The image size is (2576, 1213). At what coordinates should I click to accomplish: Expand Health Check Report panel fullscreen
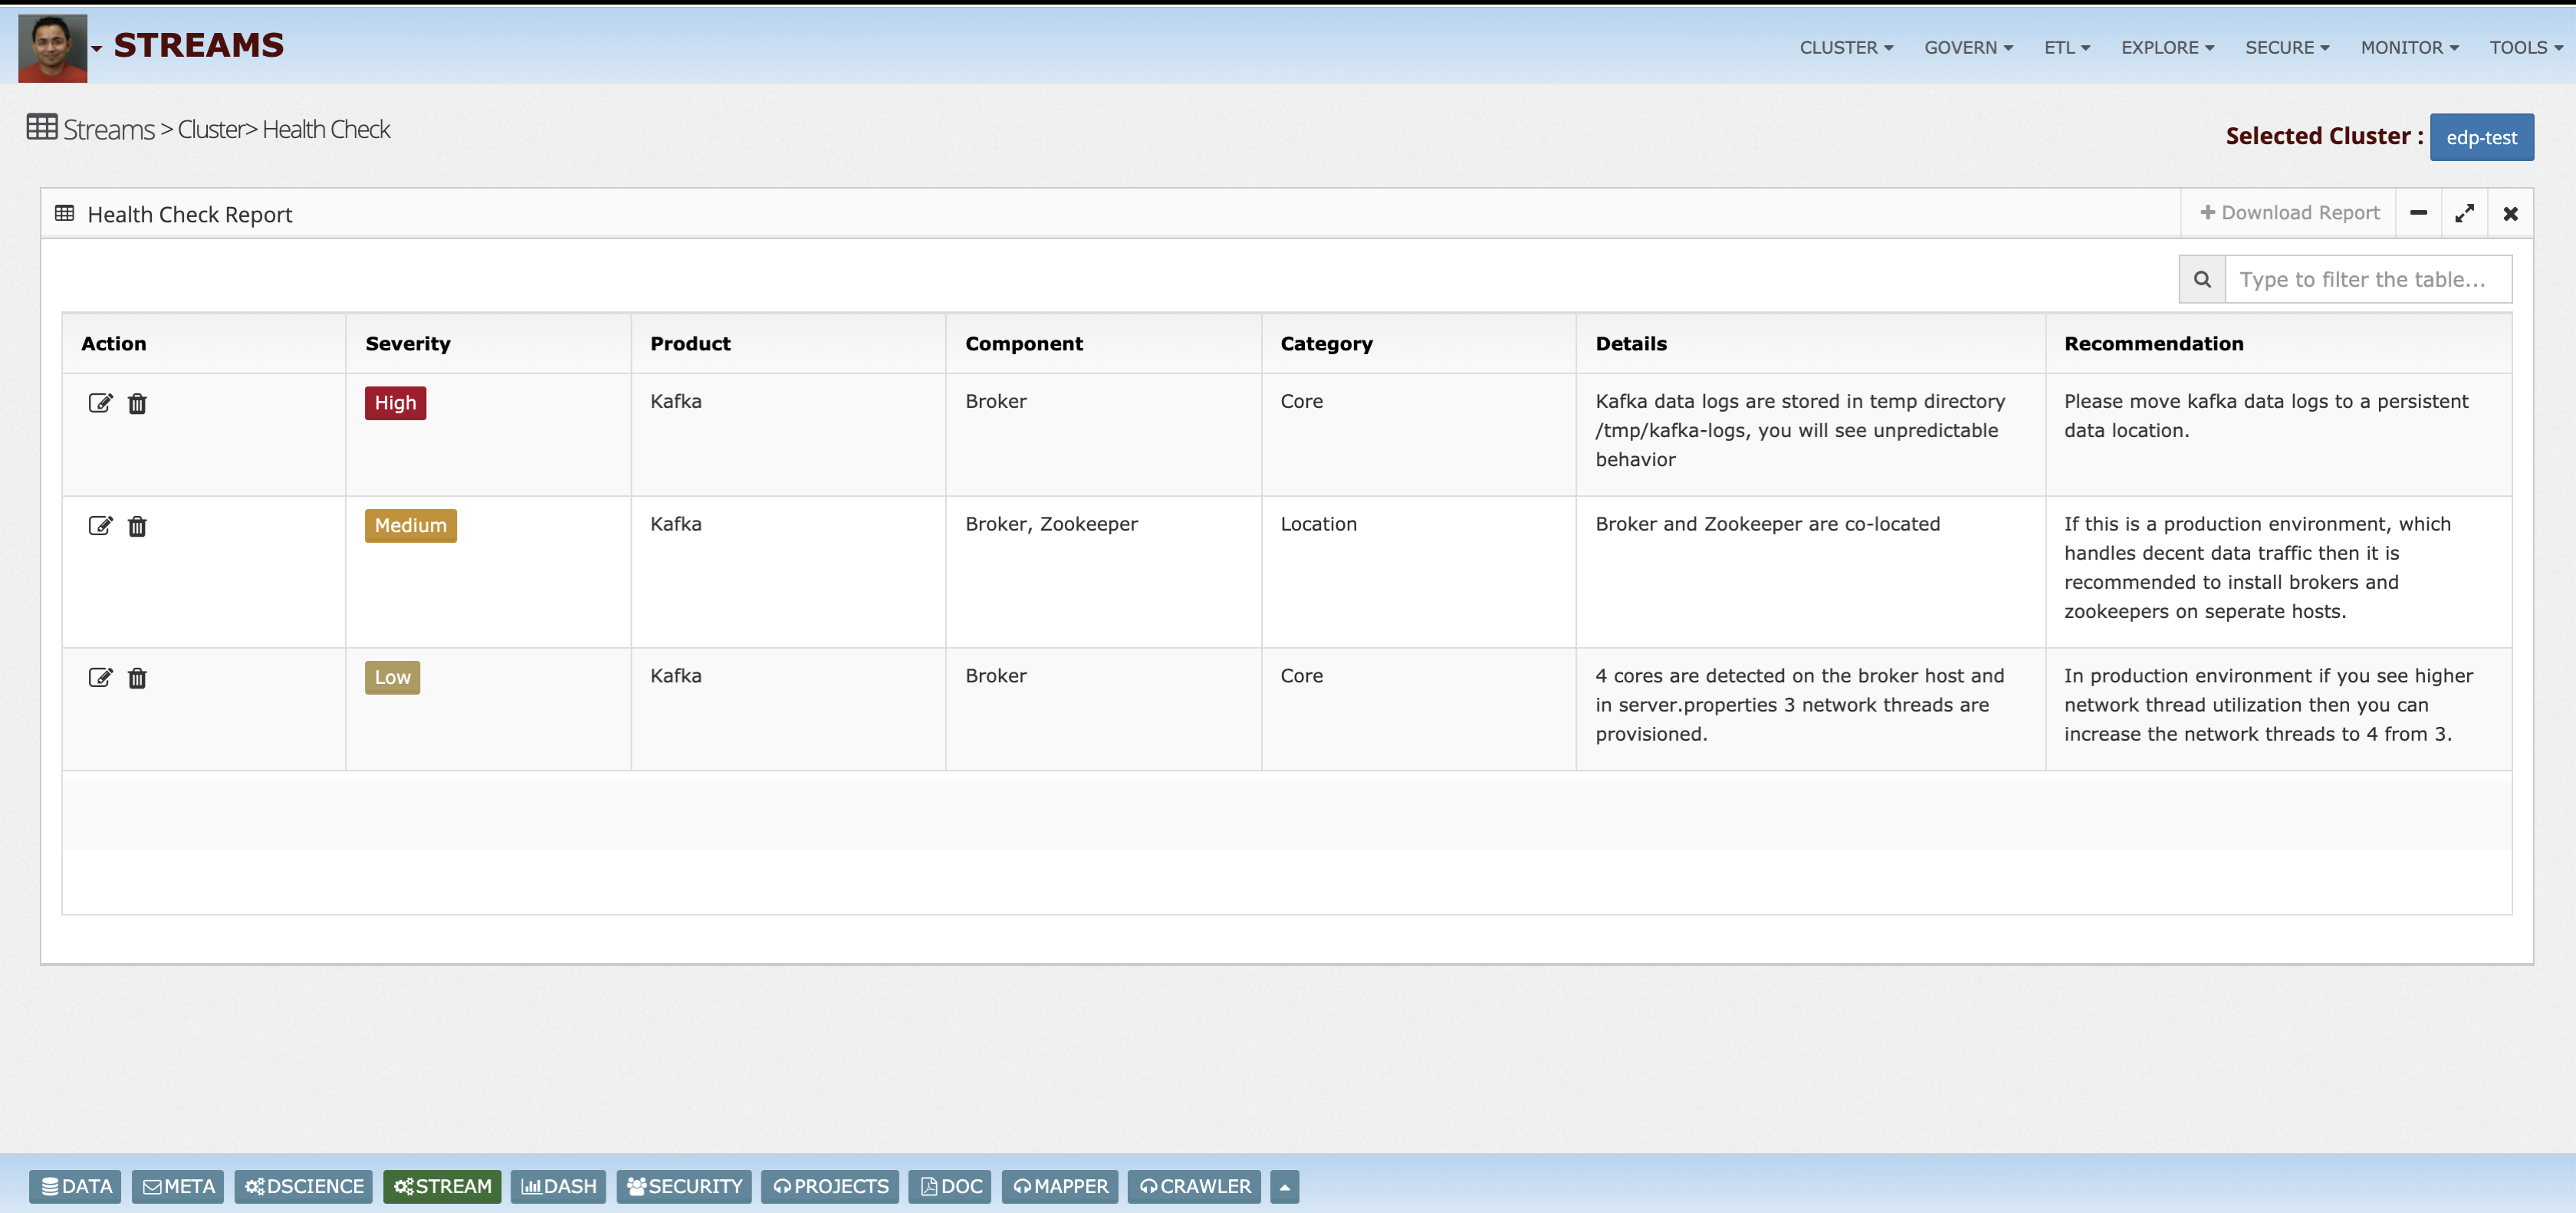2464,213
